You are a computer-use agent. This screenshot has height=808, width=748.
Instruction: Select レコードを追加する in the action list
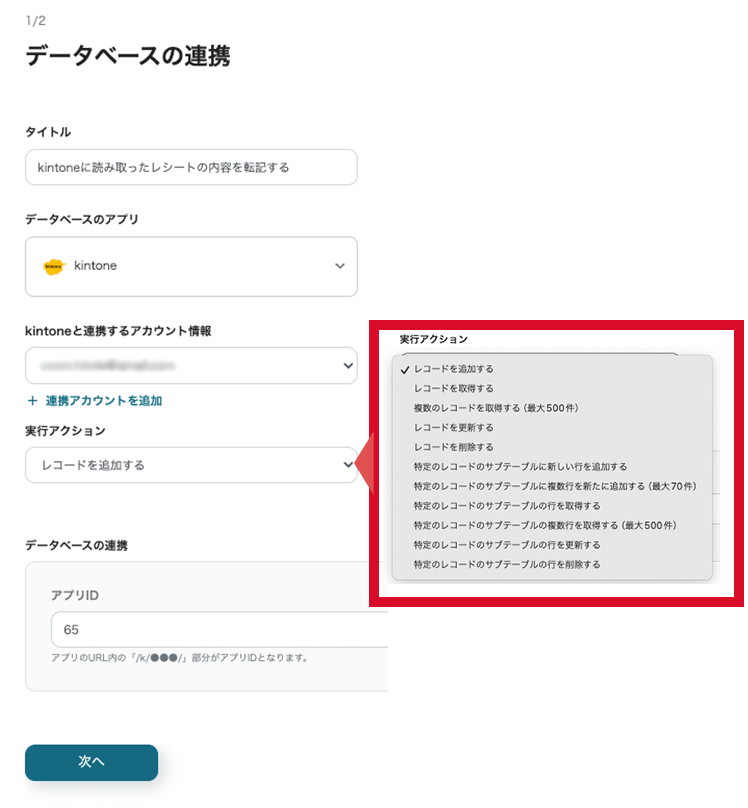click(x=454, y=369)
